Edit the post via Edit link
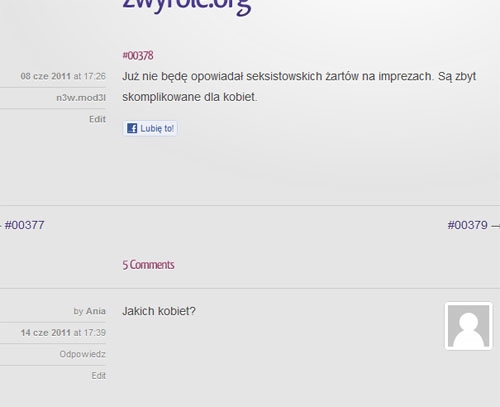 click(x=97, y=119)
